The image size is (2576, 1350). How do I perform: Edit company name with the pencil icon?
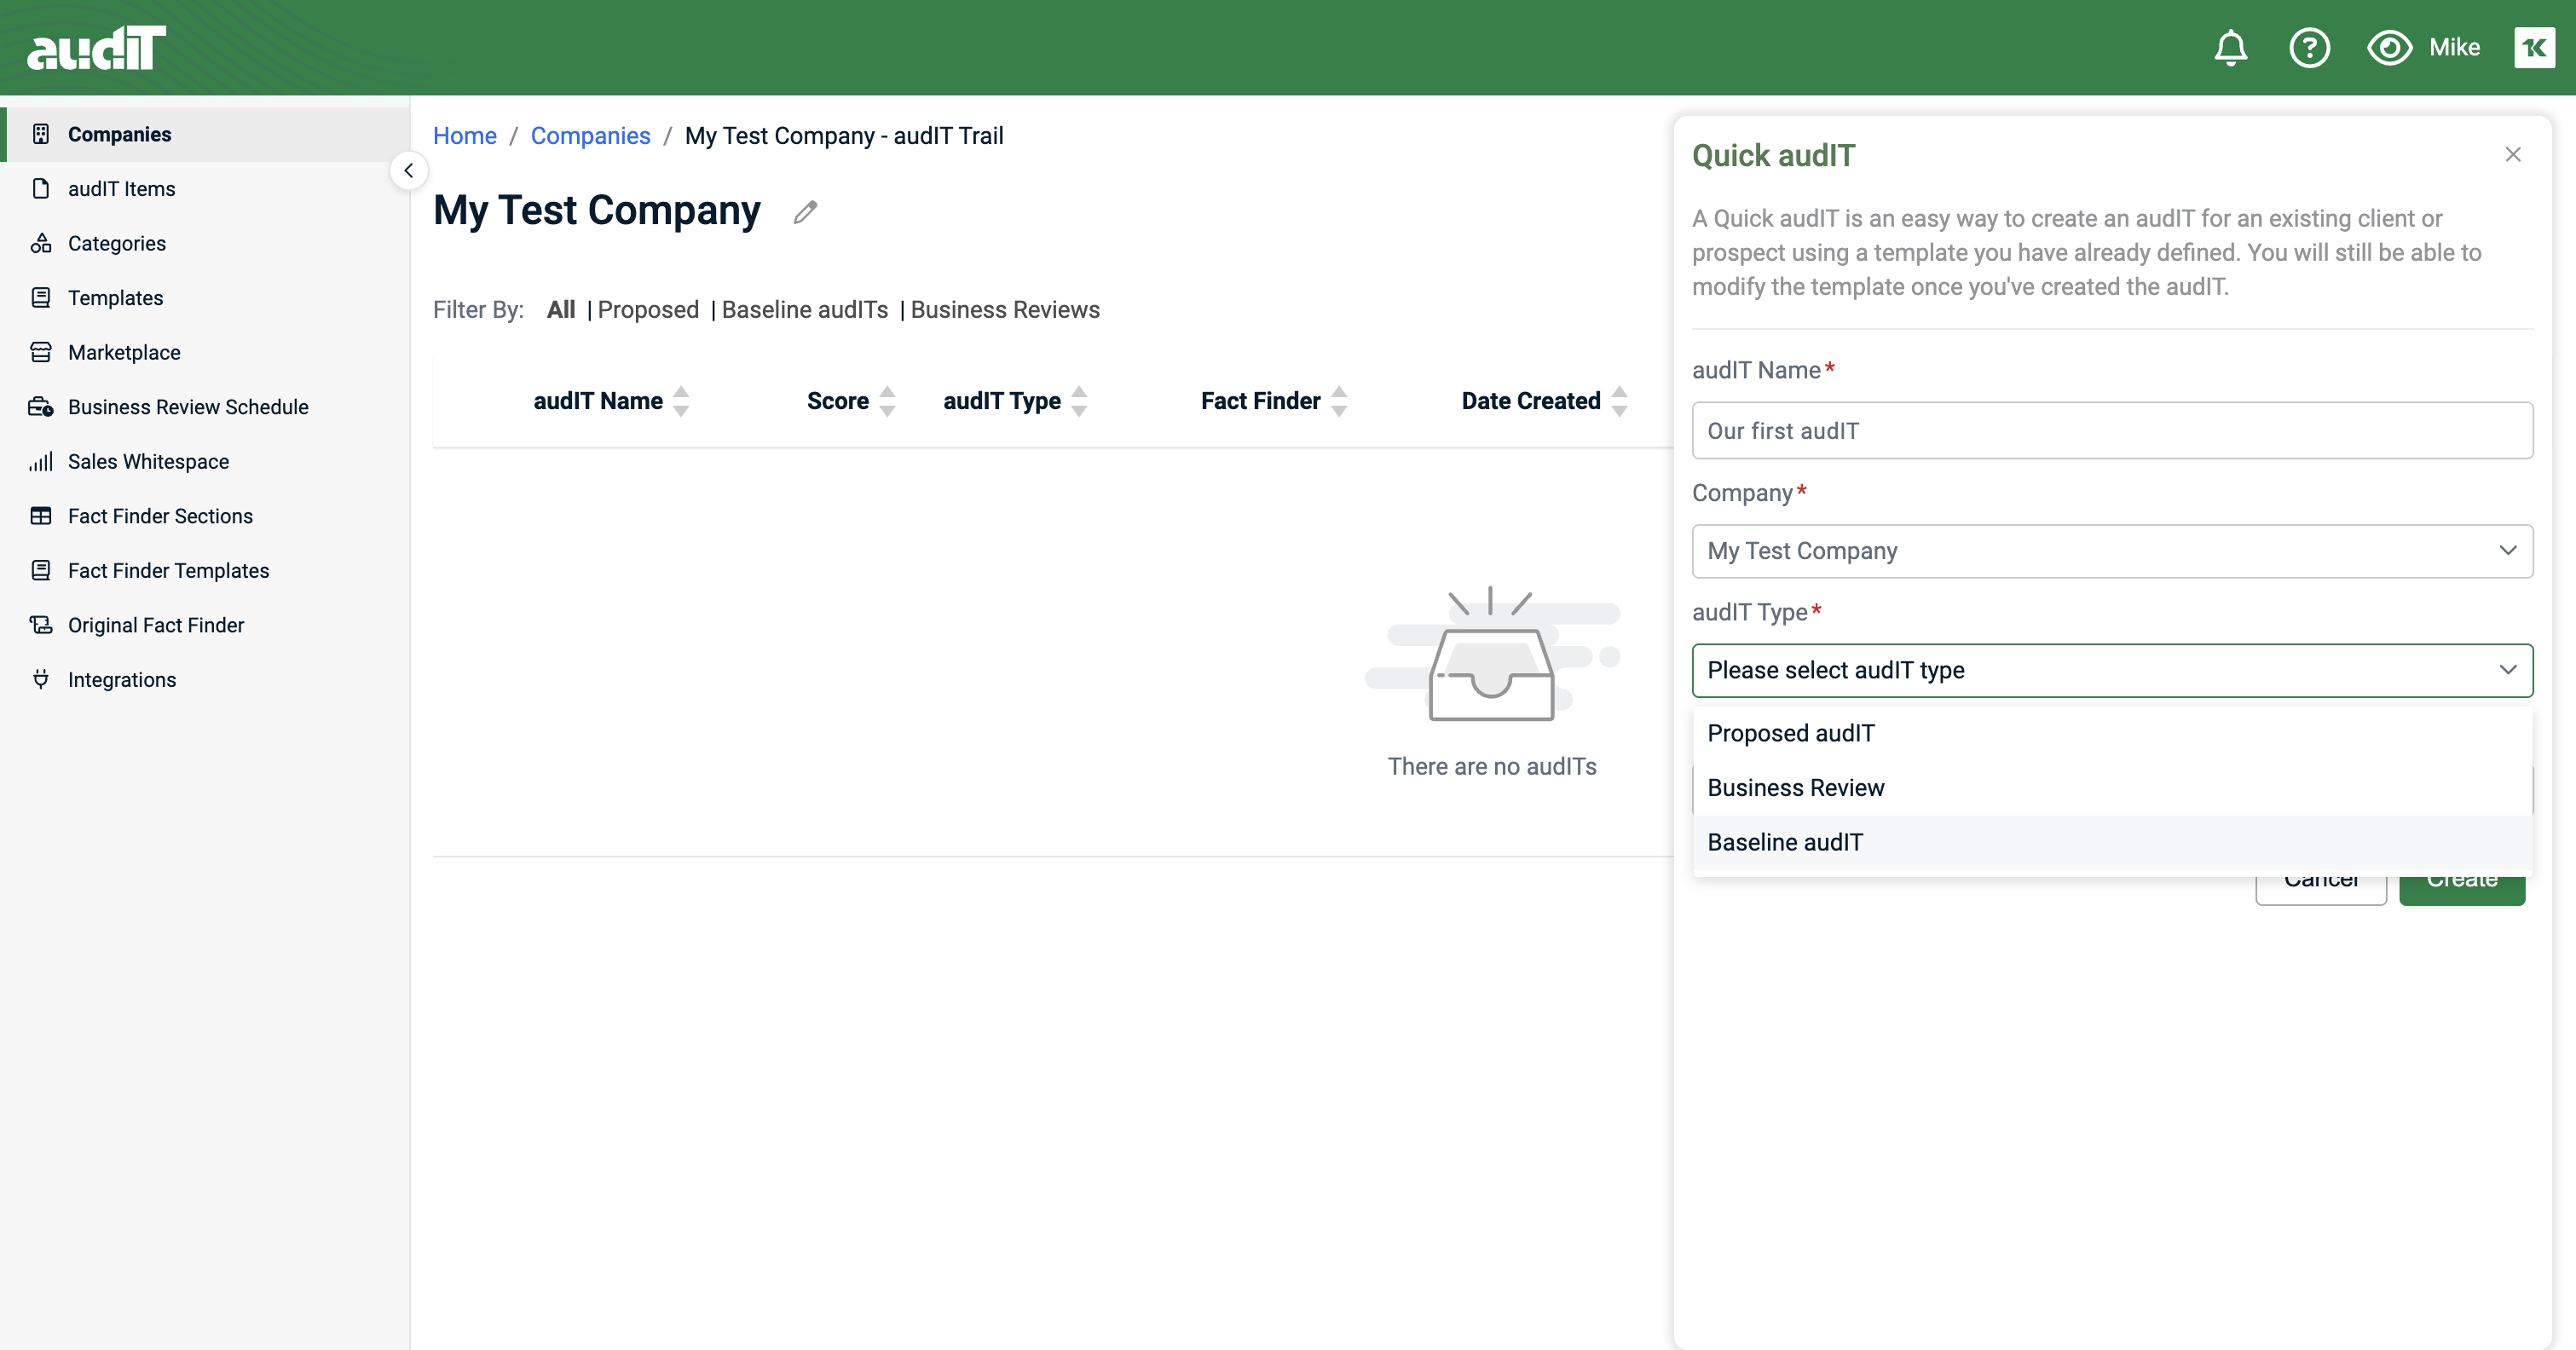tap(805, 212)
